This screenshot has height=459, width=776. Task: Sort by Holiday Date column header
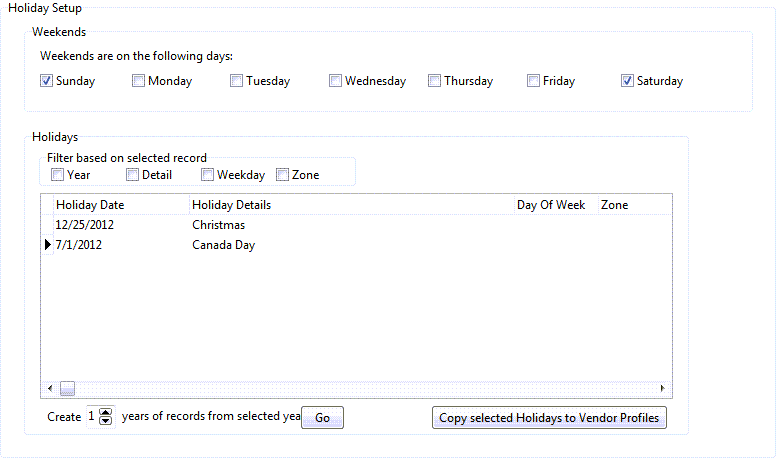click(x=120, y=205)
